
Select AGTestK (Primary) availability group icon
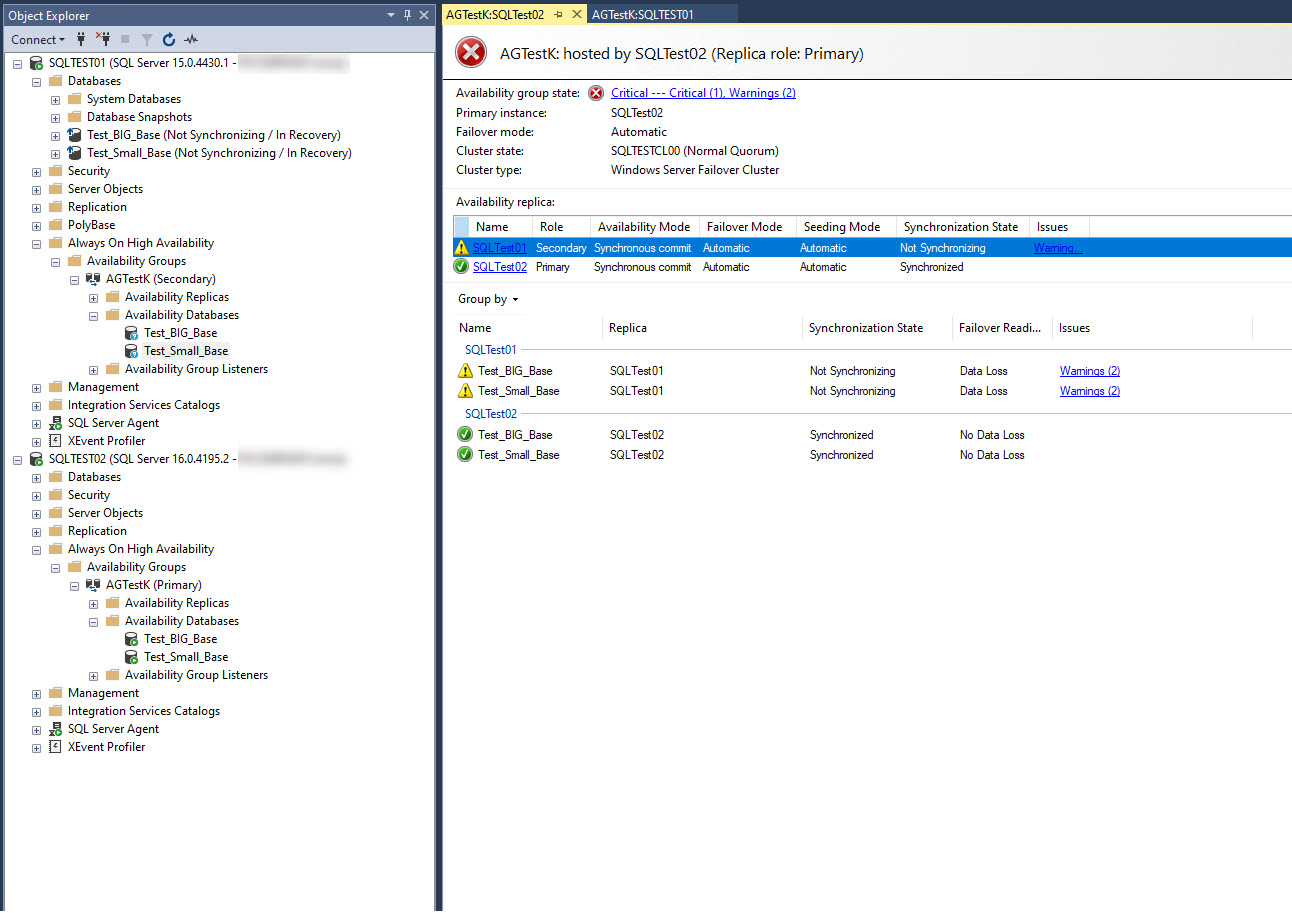(93, 585)
